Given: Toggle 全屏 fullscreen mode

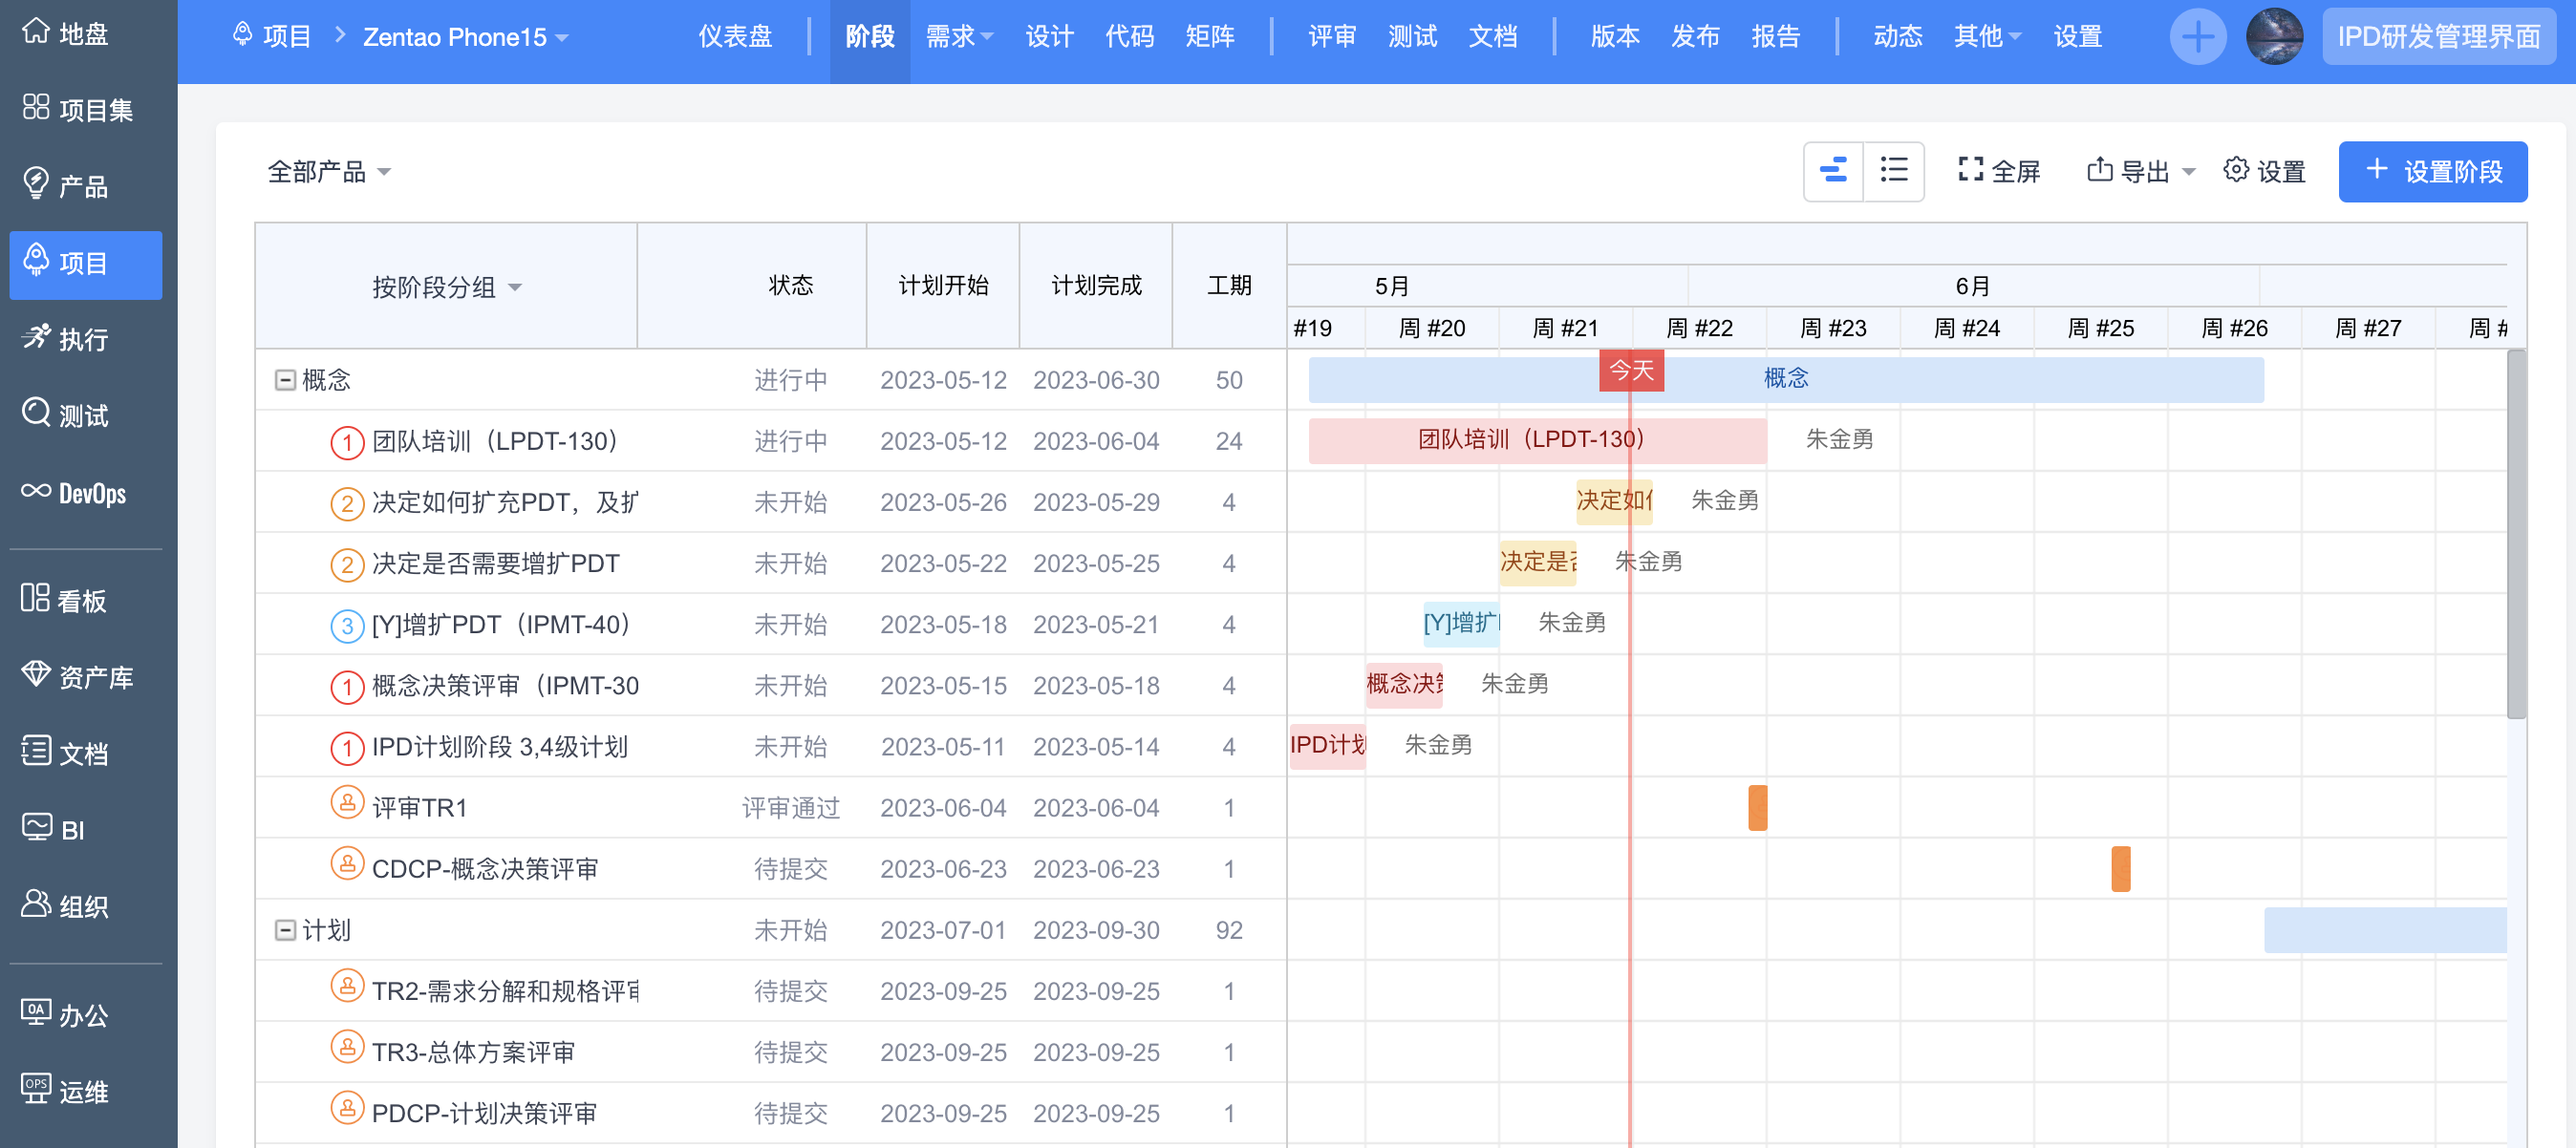Looking at the screenshot, I should 1998,171.
